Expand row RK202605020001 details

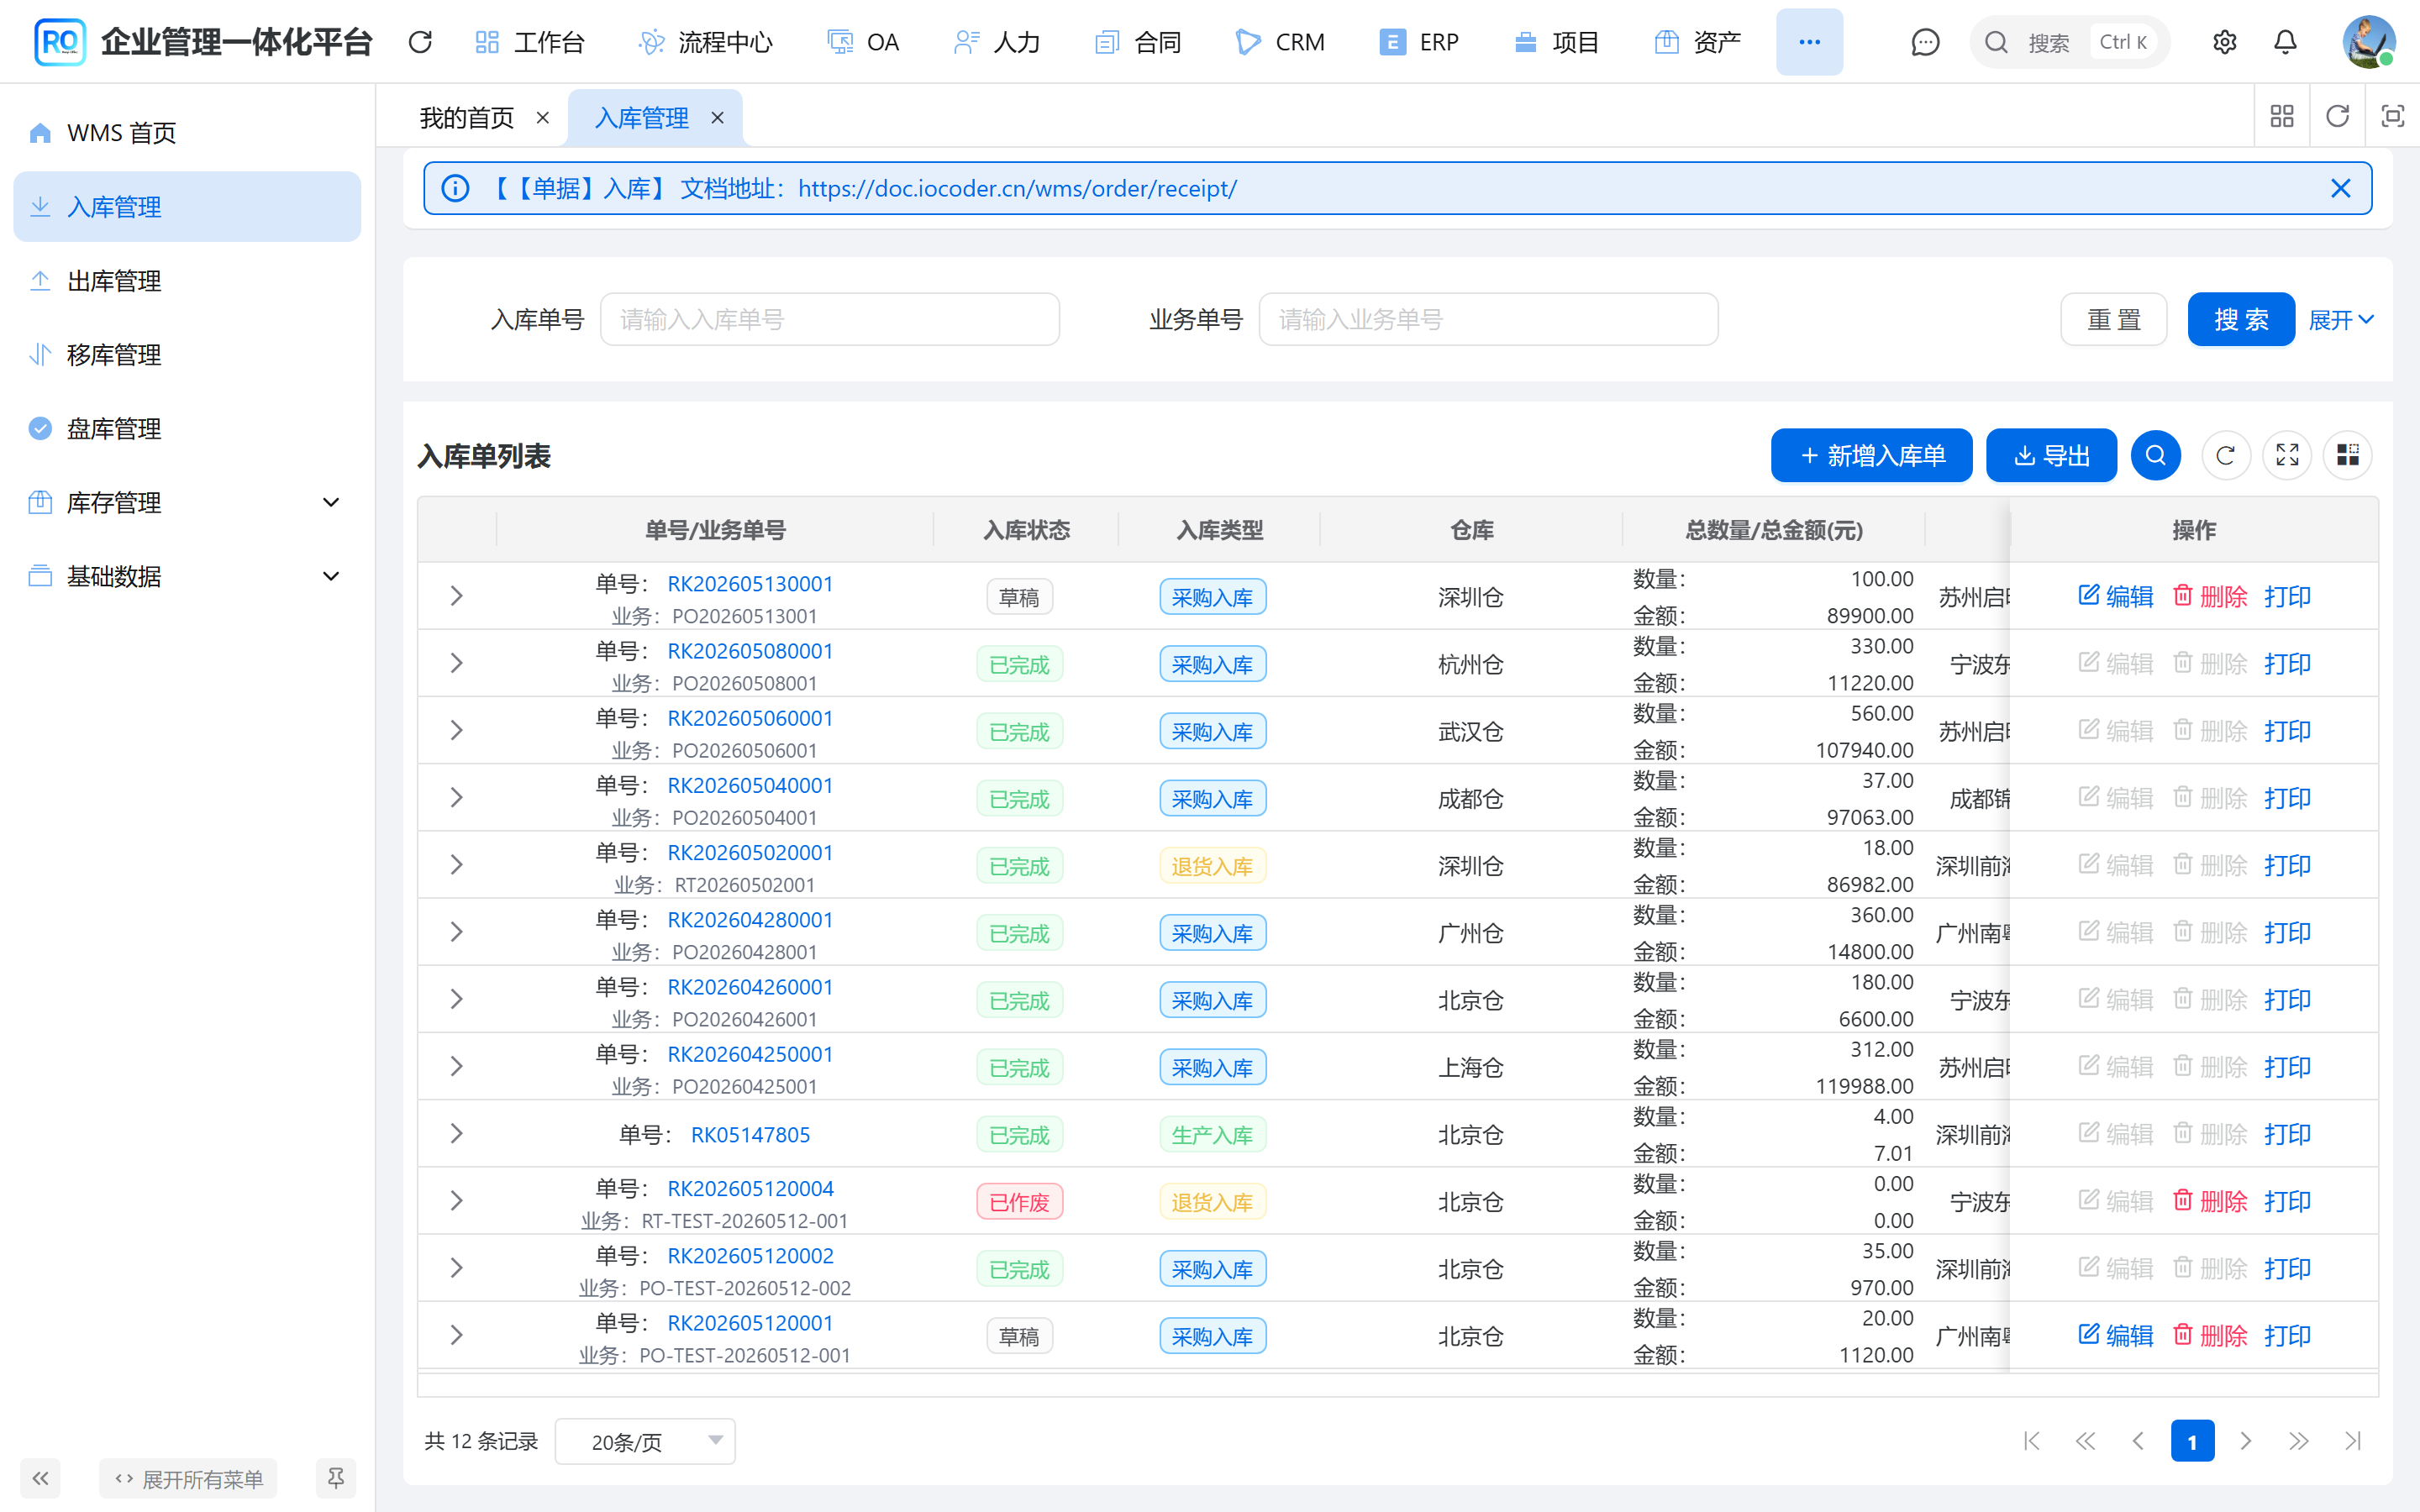click(456, 865)
